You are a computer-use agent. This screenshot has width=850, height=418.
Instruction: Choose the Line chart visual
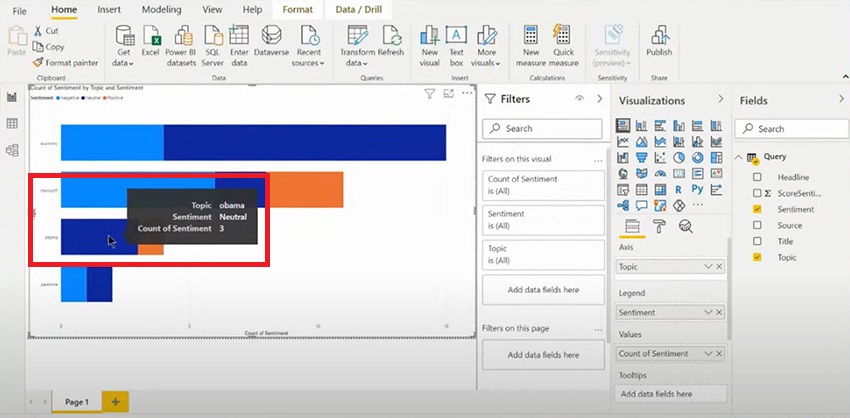pos(623,142)
